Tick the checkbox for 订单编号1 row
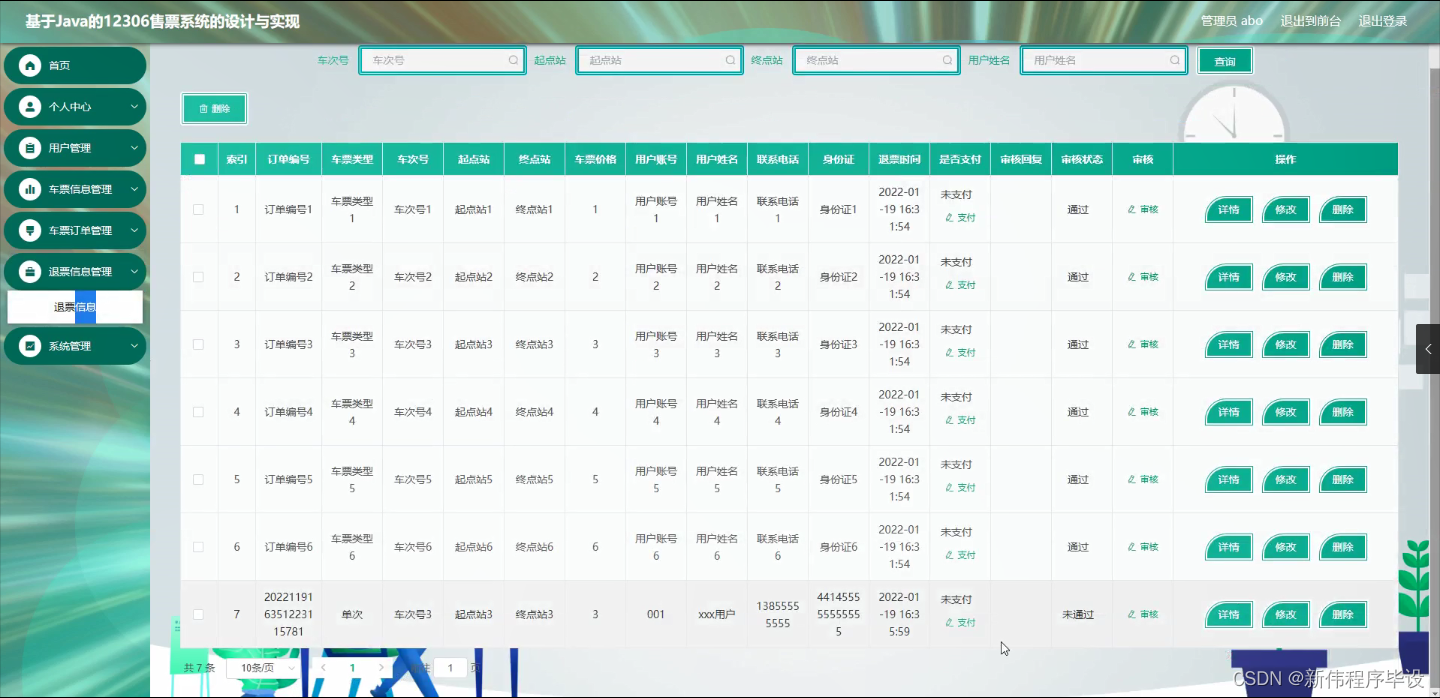 click(x=199, y=209)
